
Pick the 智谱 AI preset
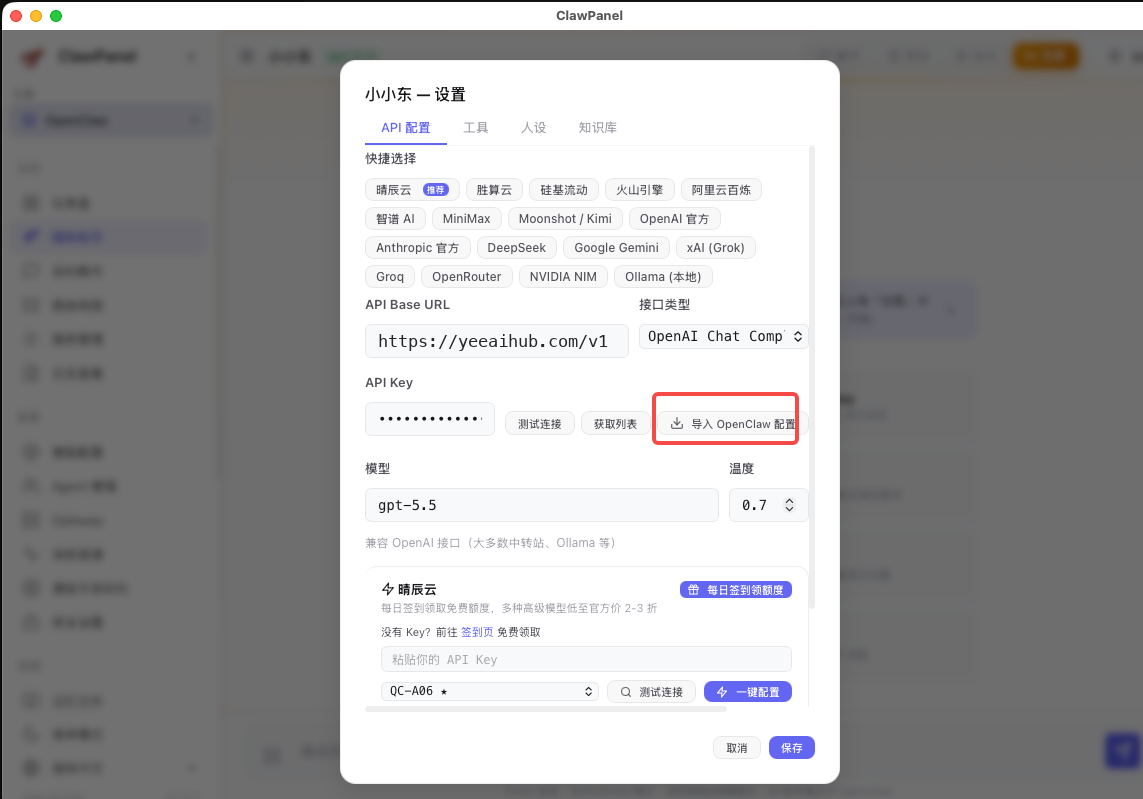(x=395, y=219)
